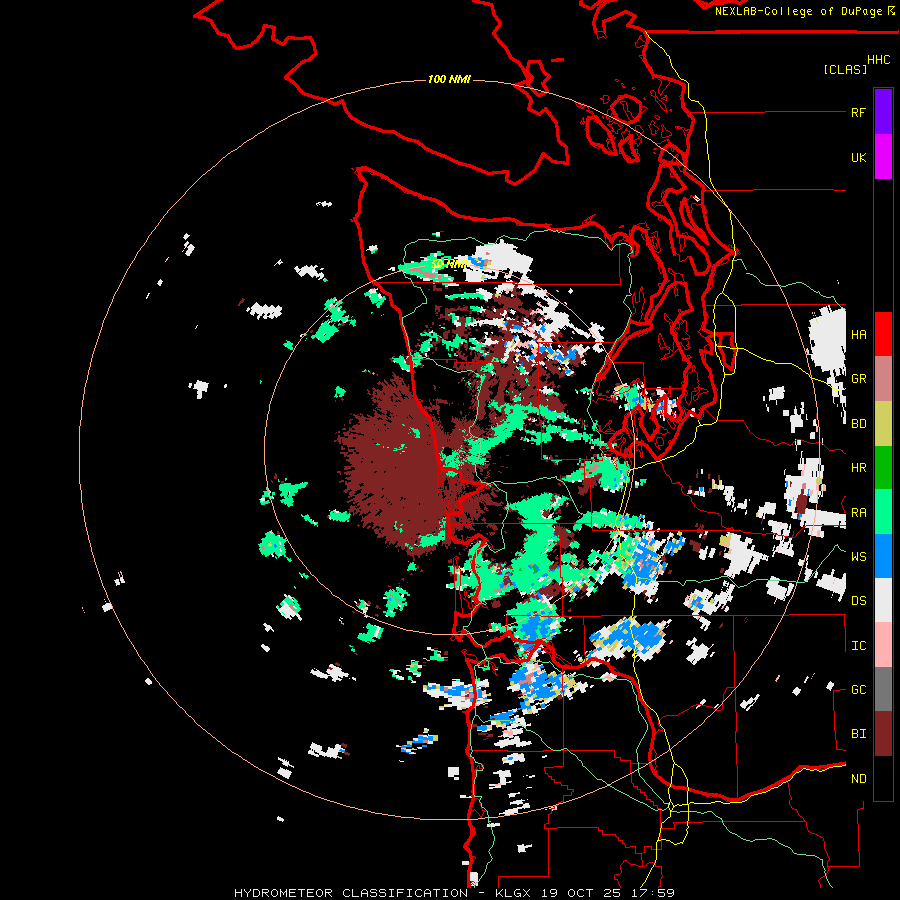
Task: Click the magenta UK legend color swatch
Action: [x=883, y=157]
